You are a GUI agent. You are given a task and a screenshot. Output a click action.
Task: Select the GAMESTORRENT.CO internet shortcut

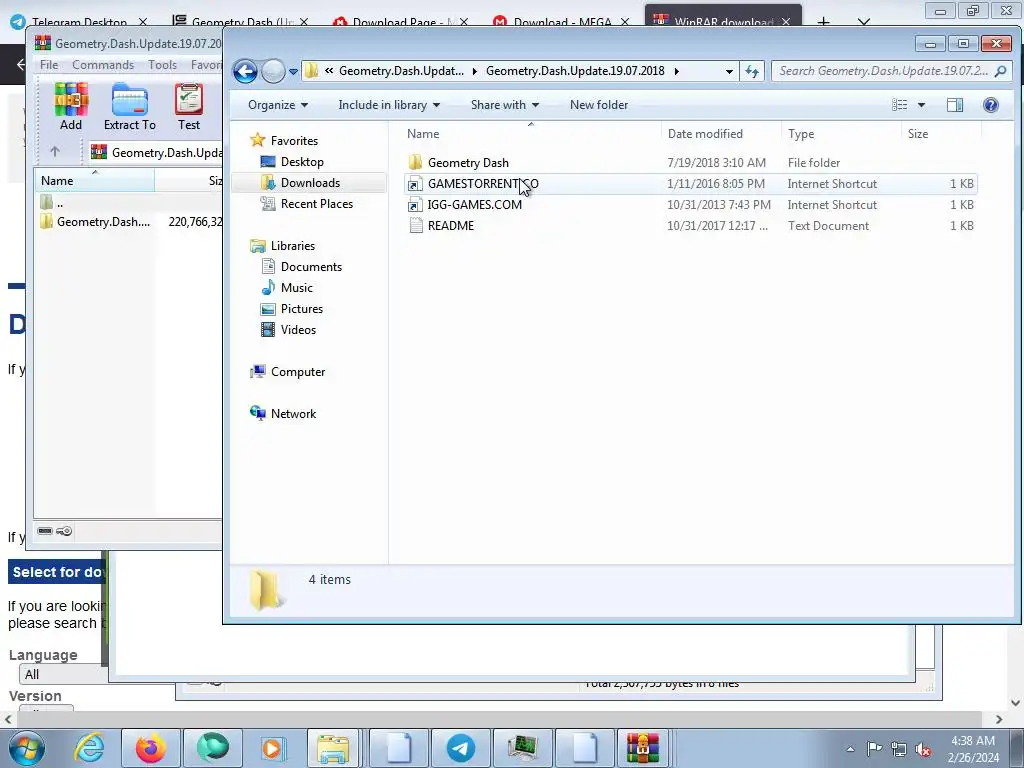(x=690, y=184)
